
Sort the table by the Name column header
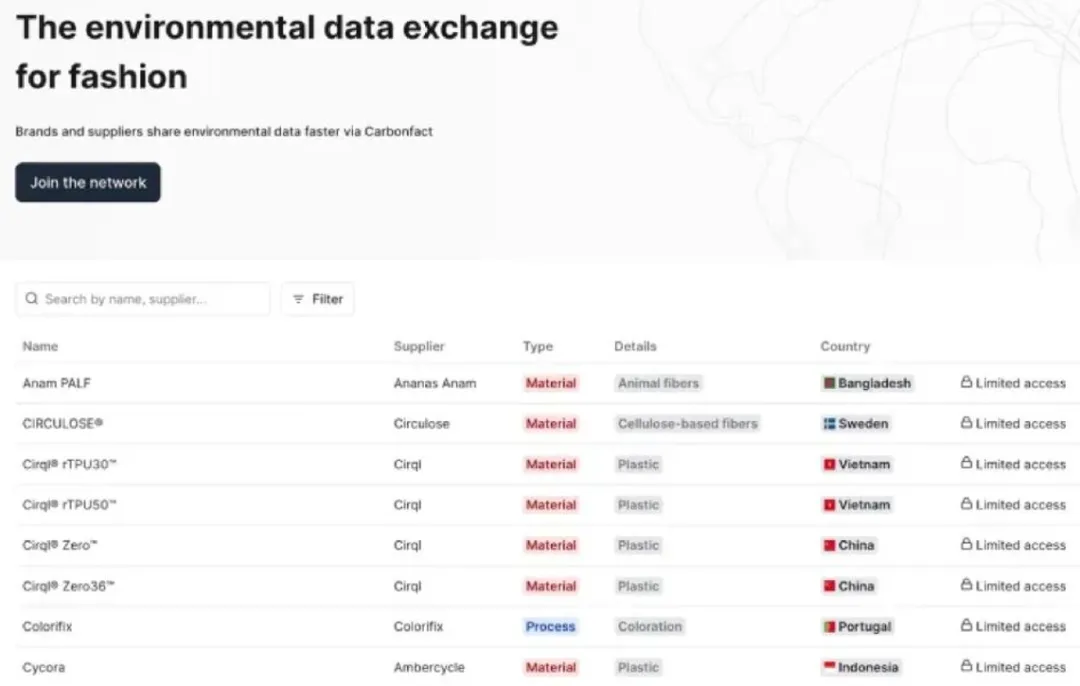pyautogui.click(x=40, y=346)
